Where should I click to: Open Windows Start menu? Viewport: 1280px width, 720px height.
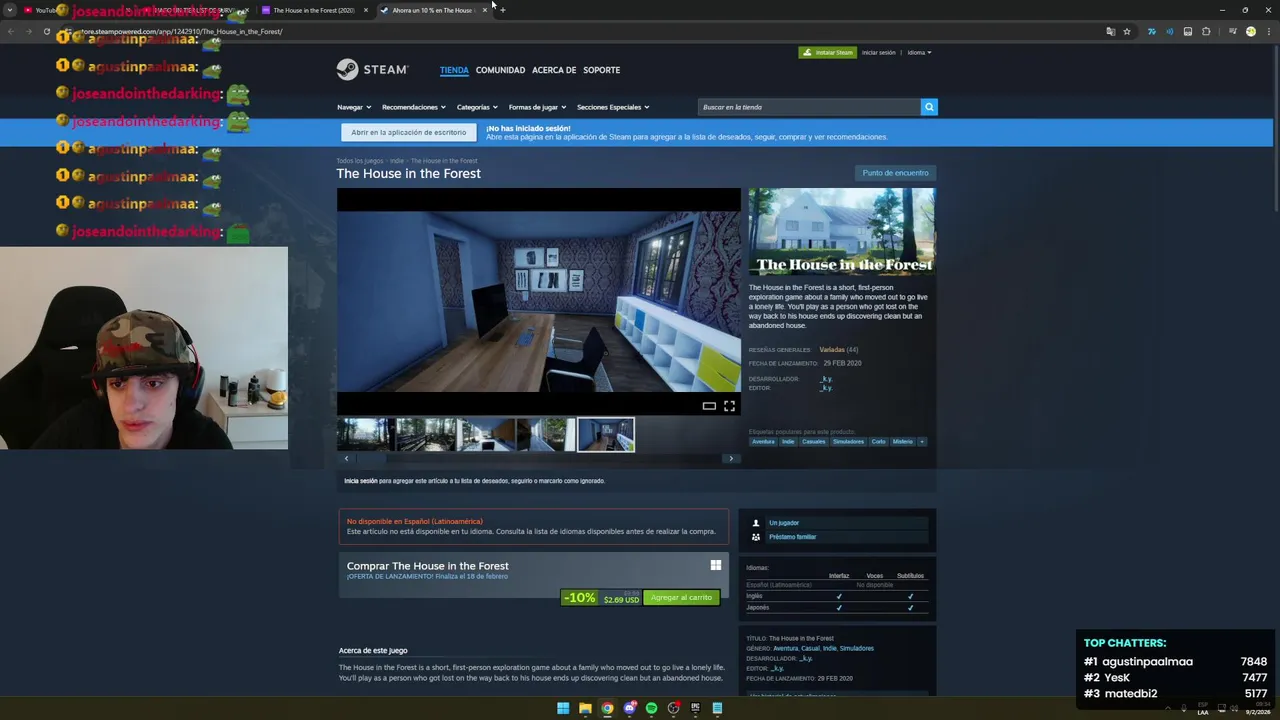click(563, 708)
